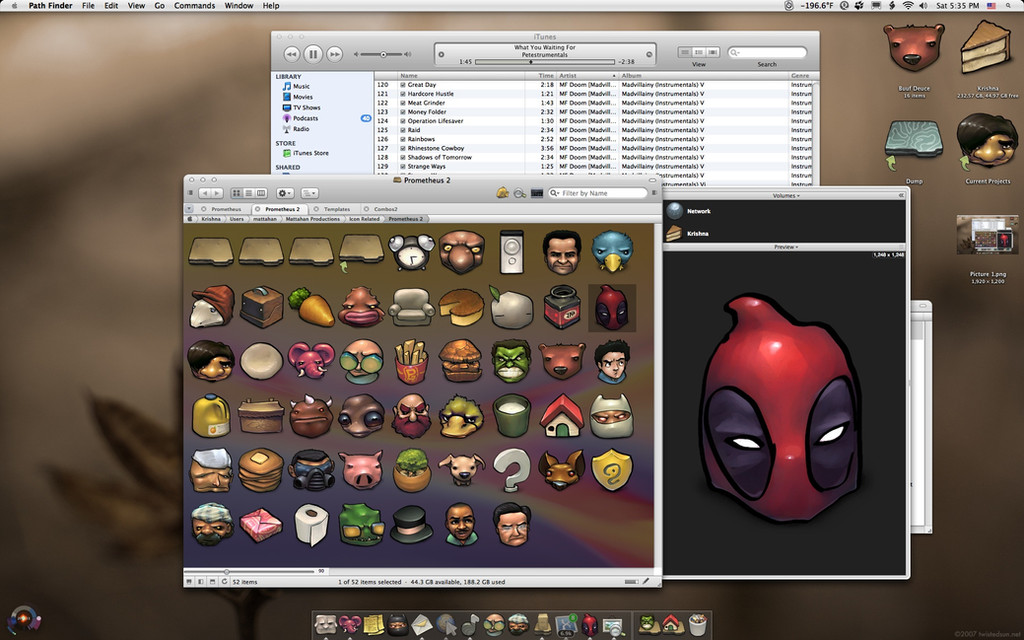Open the tab list dropdown left of tabs
Screen dimensions: 1024x640
(189, 209)
